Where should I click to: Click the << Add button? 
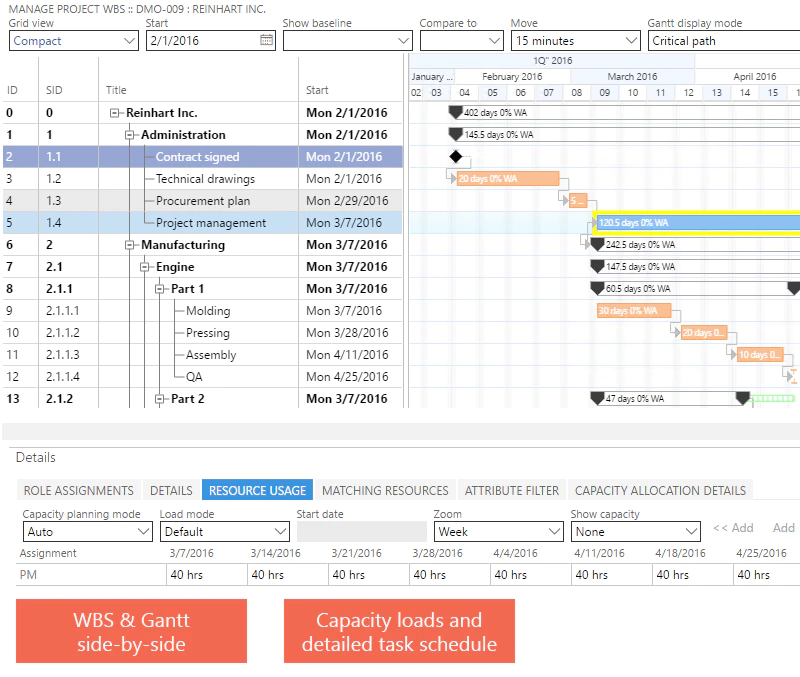click(x=733, y=528)
